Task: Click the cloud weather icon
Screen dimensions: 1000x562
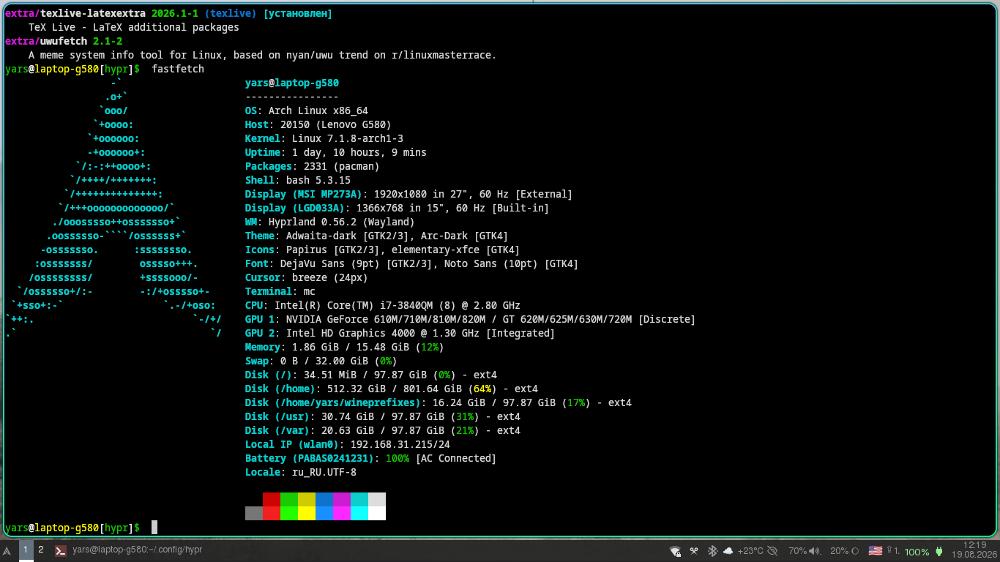Action: (x=728, y=551)
